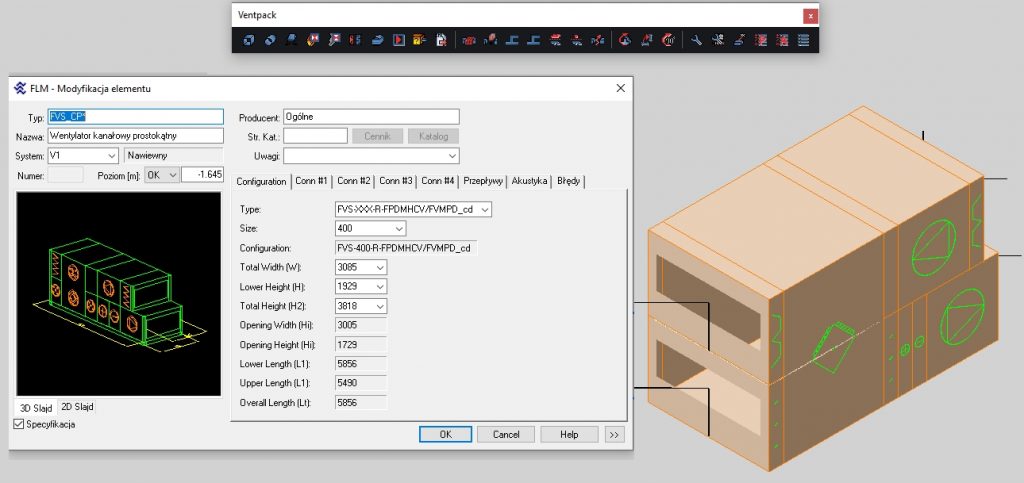Screen dimensions: 1024x483
Task: Expand dialog with the >> button
Action: point(614,434)
